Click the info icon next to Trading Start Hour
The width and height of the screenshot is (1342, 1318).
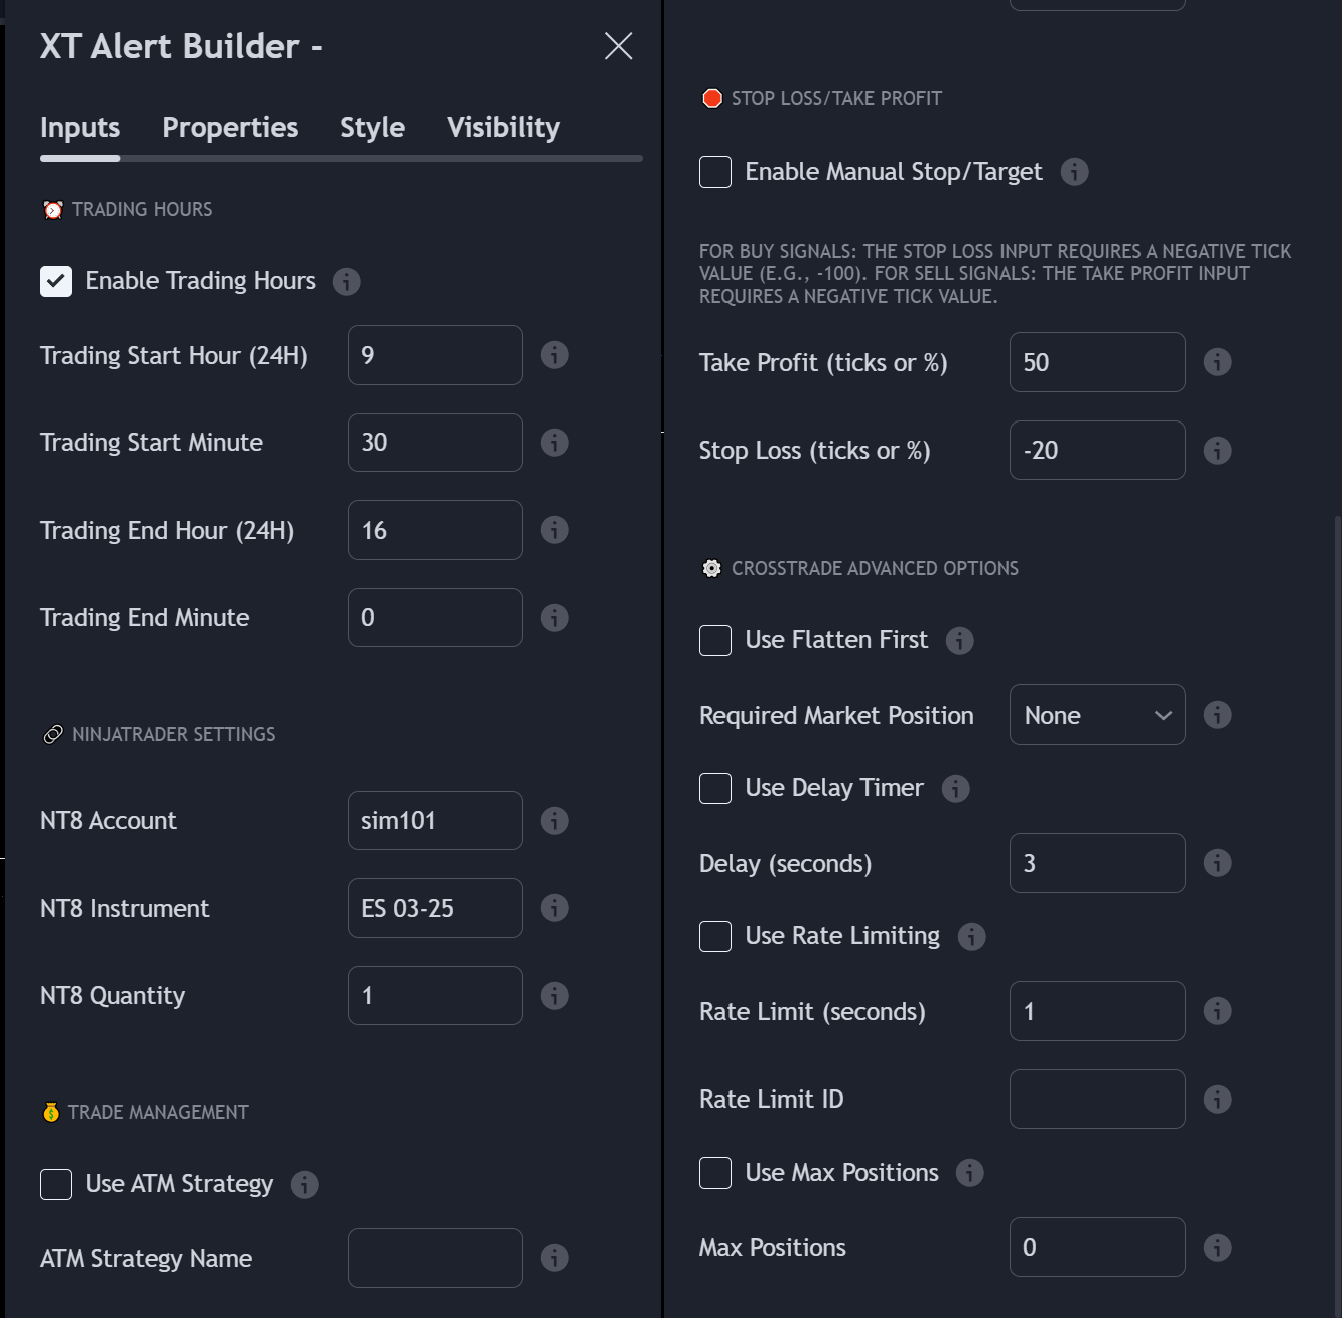click(555, 355)
